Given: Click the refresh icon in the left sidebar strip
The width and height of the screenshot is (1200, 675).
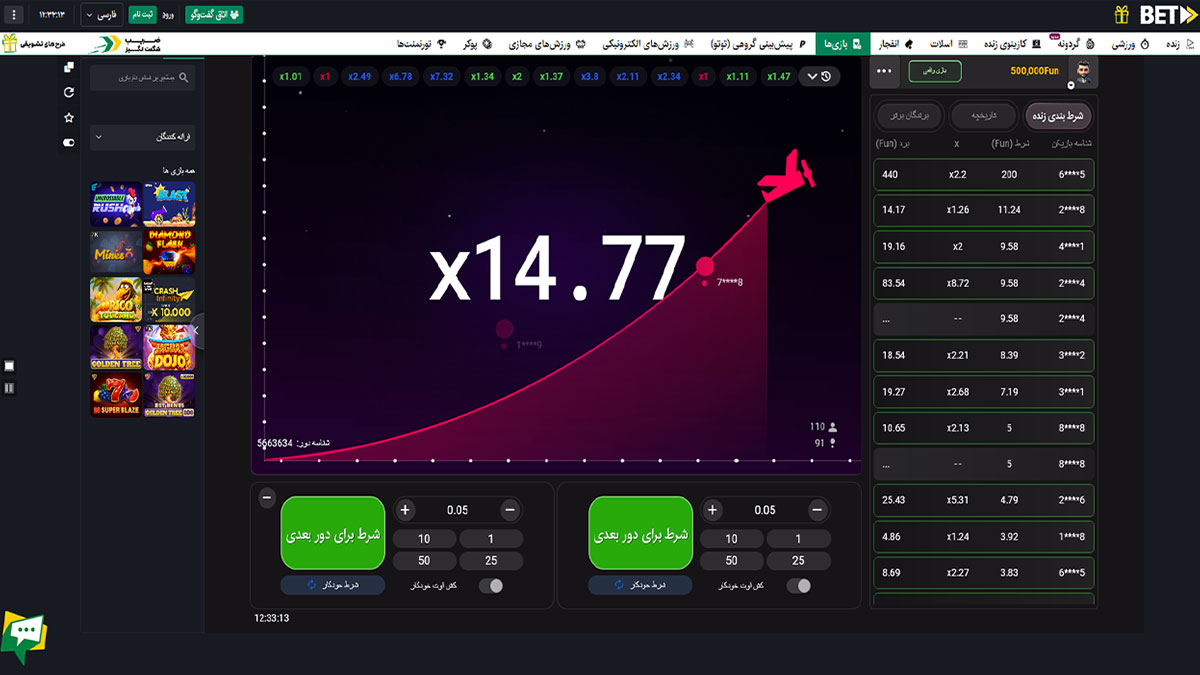Looking at the screenshot, I should pyautogui.click(x=68, y=92).
